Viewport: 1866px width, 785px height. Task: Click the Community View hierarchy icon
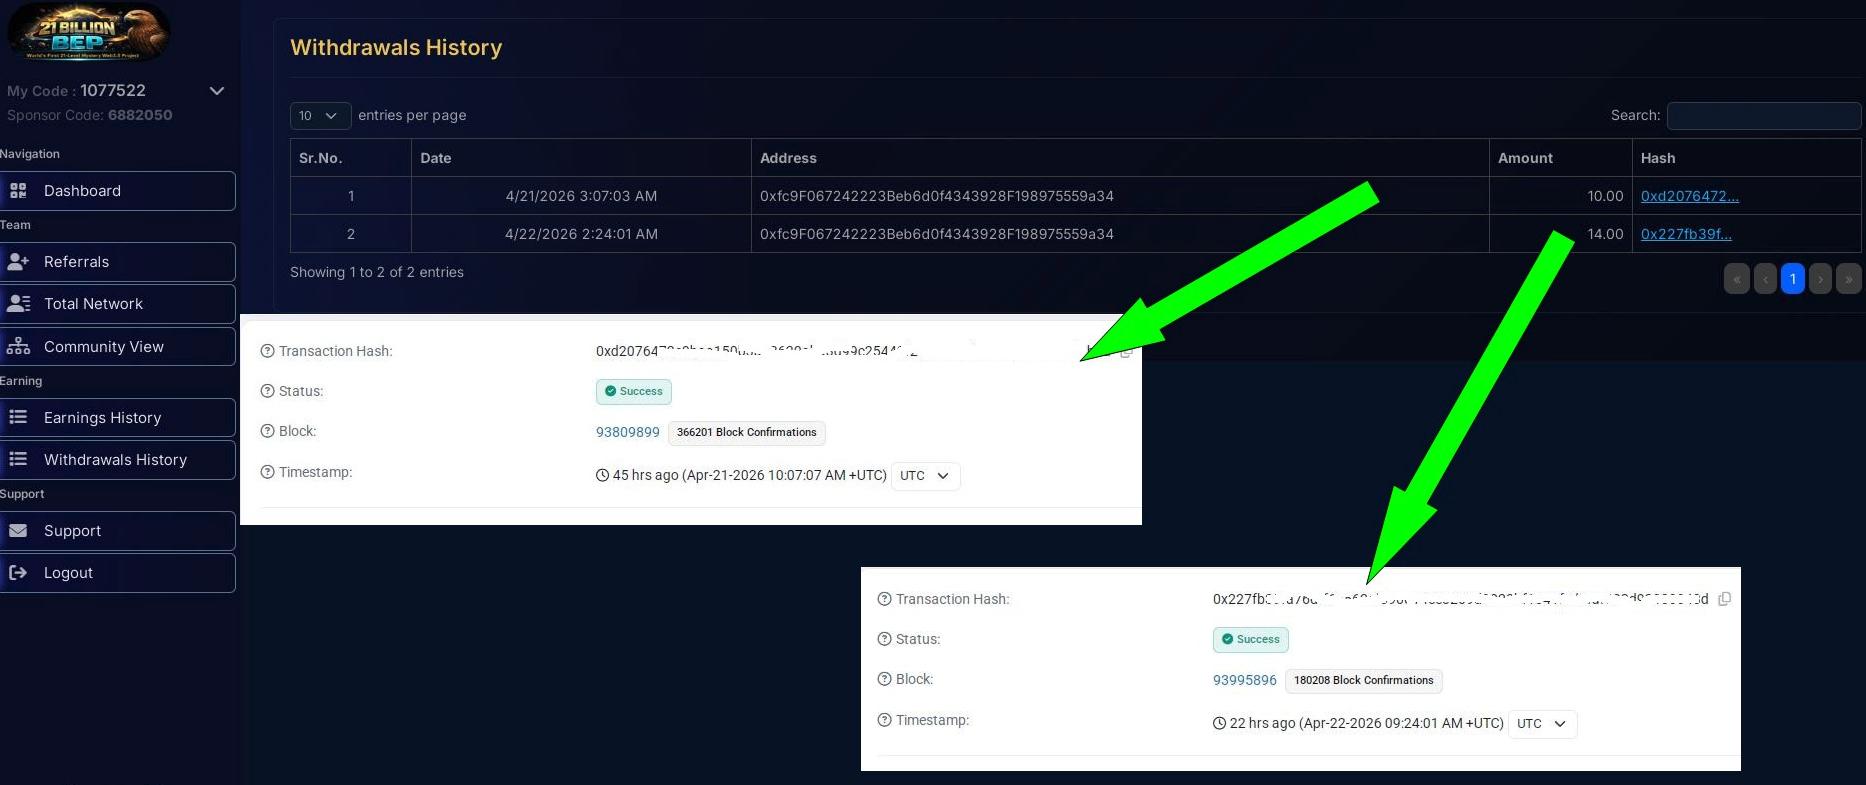(18, 347)
